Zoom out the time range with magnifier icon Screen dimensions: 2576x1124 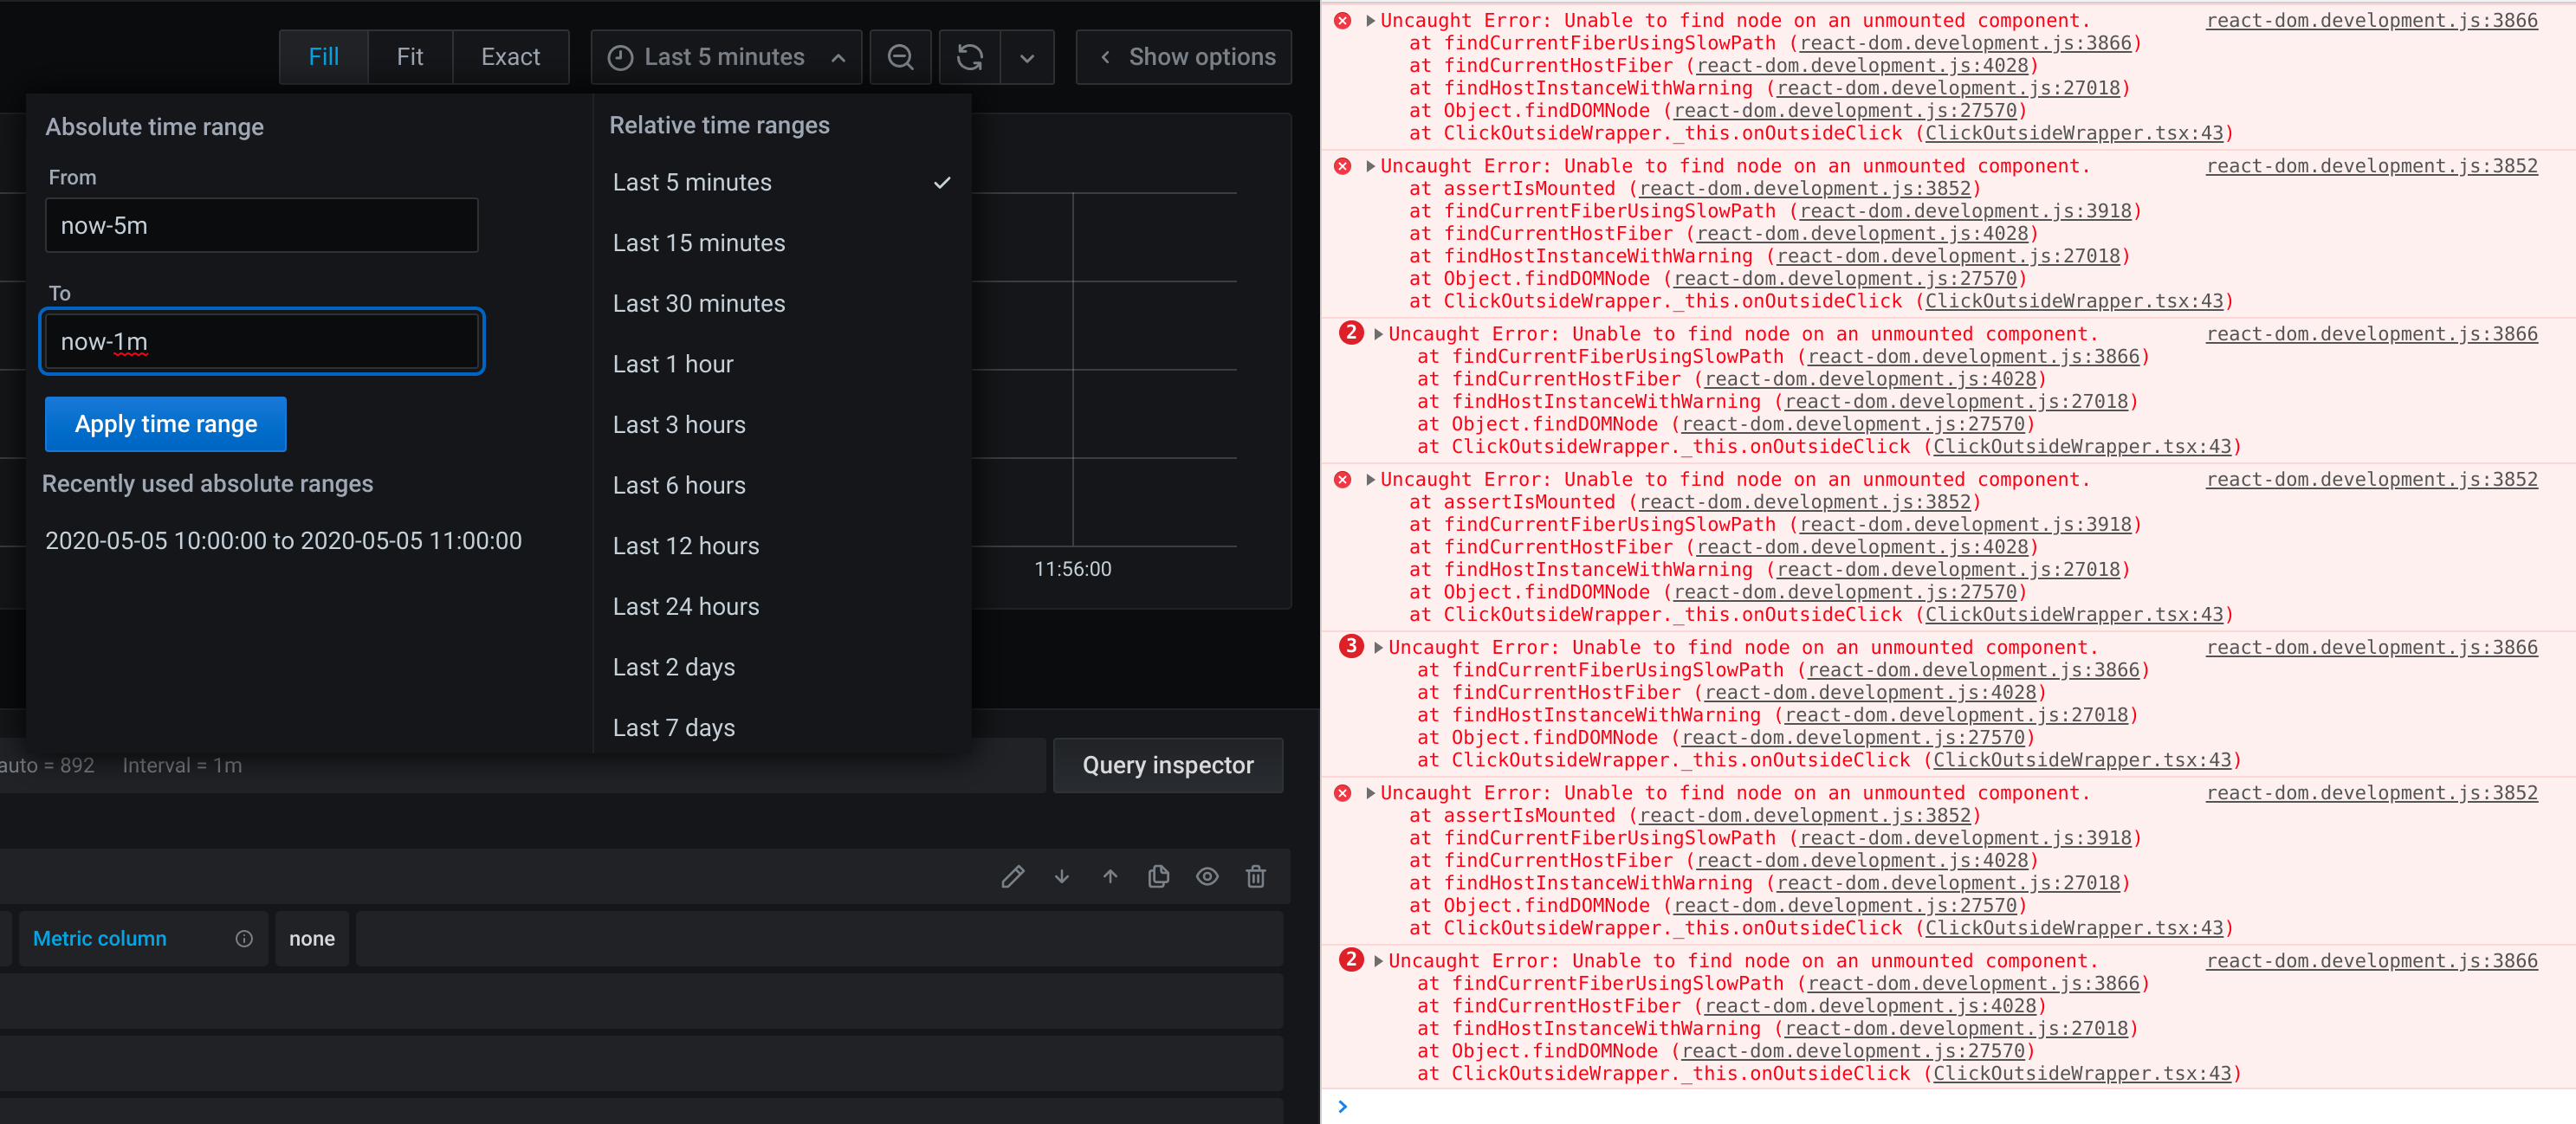[x=899, y=57]
